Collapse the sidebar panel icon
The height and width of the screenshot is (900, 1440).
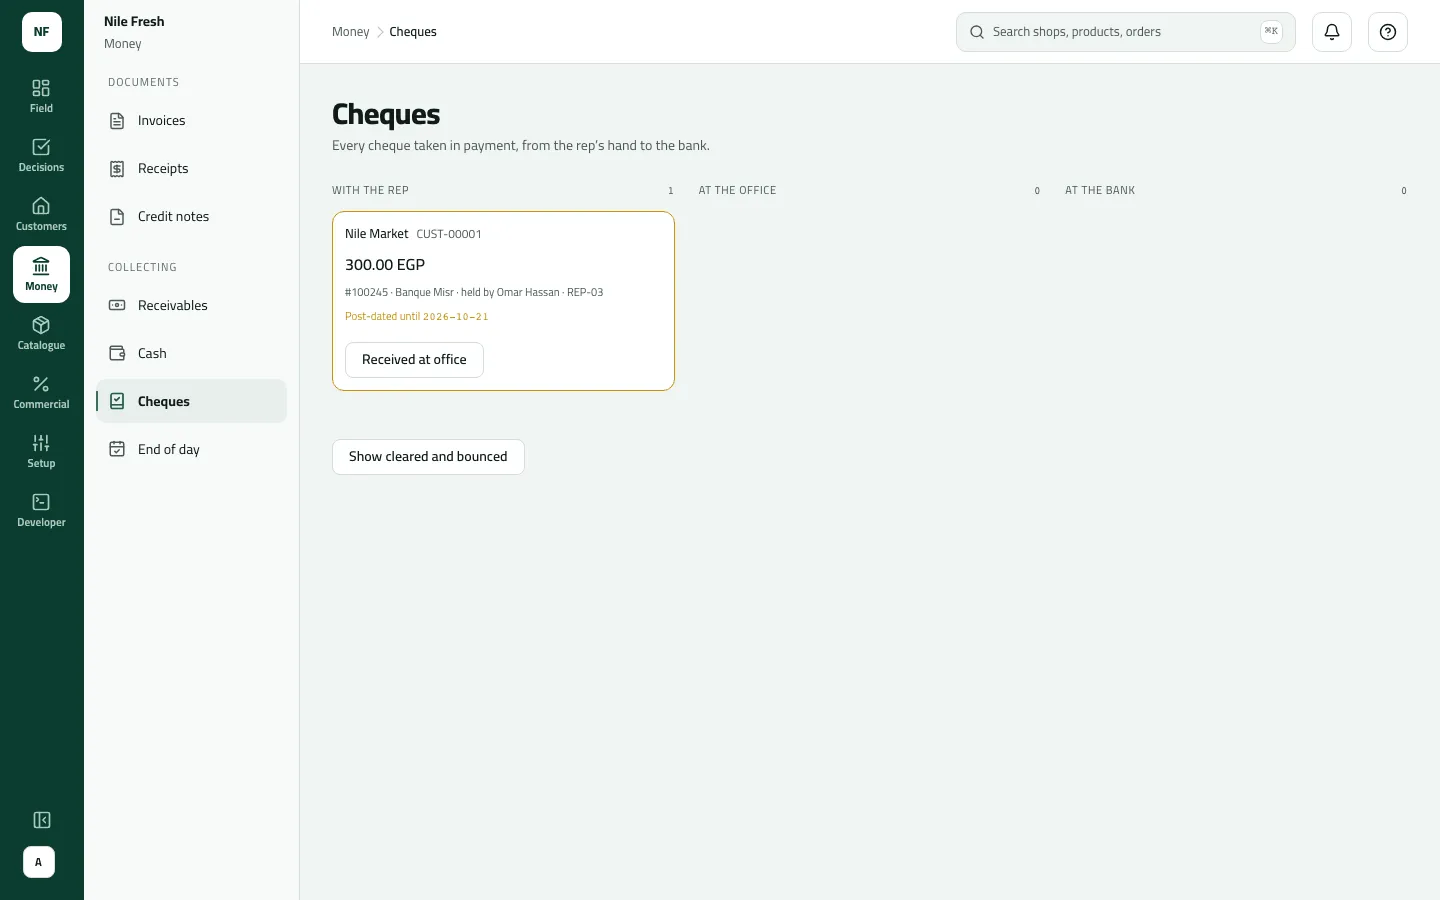pos(41,820)
